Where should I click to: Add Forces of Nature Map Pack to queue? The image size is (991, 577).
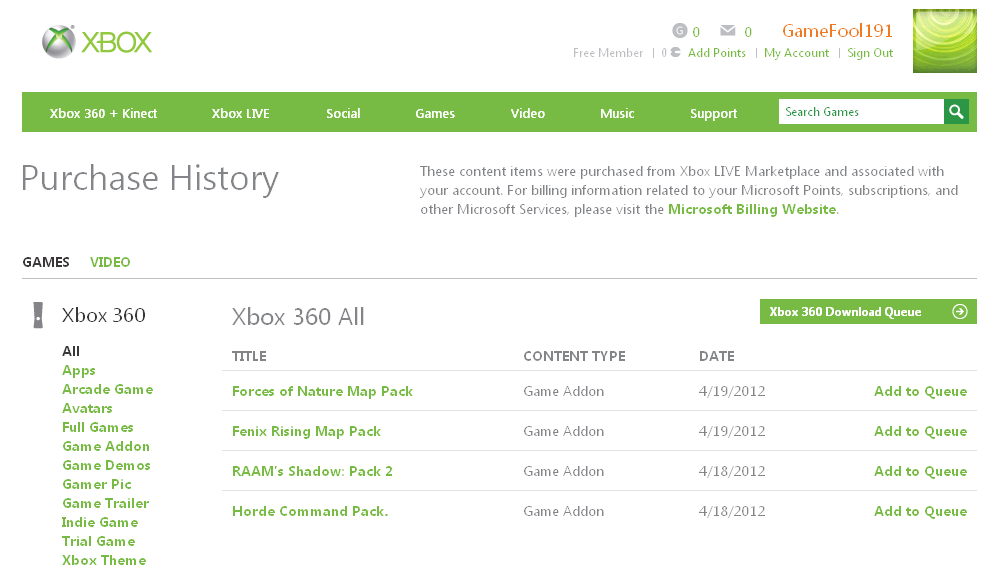pyautogui.click(x=920, y=391)
